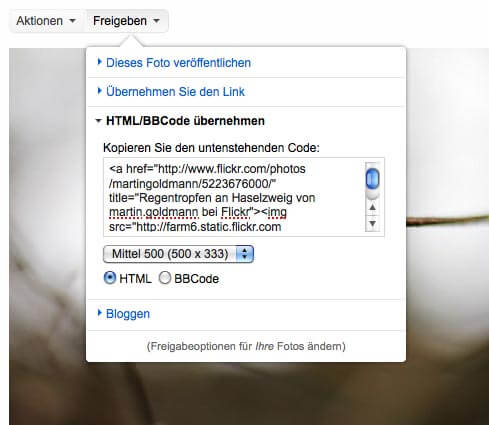Open the Freigeben dropdown menu
Image resolution: width=489 pixels, height=425 pixels.
tap(126, 21)
